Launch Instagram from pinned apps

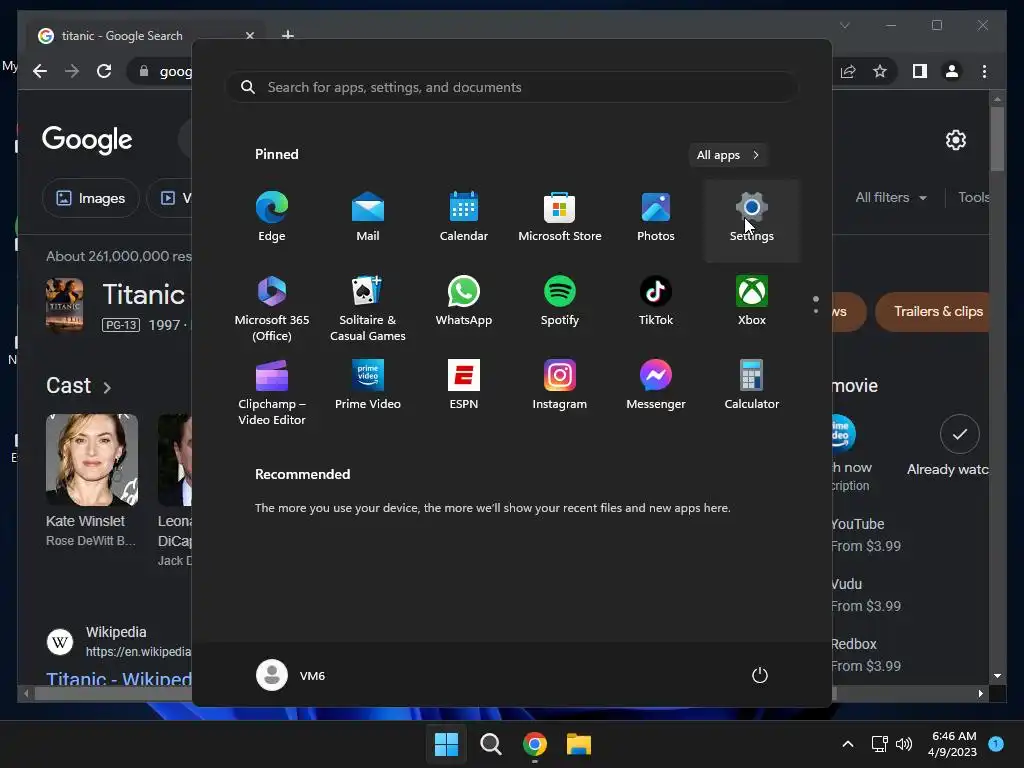tap(560, 385)
